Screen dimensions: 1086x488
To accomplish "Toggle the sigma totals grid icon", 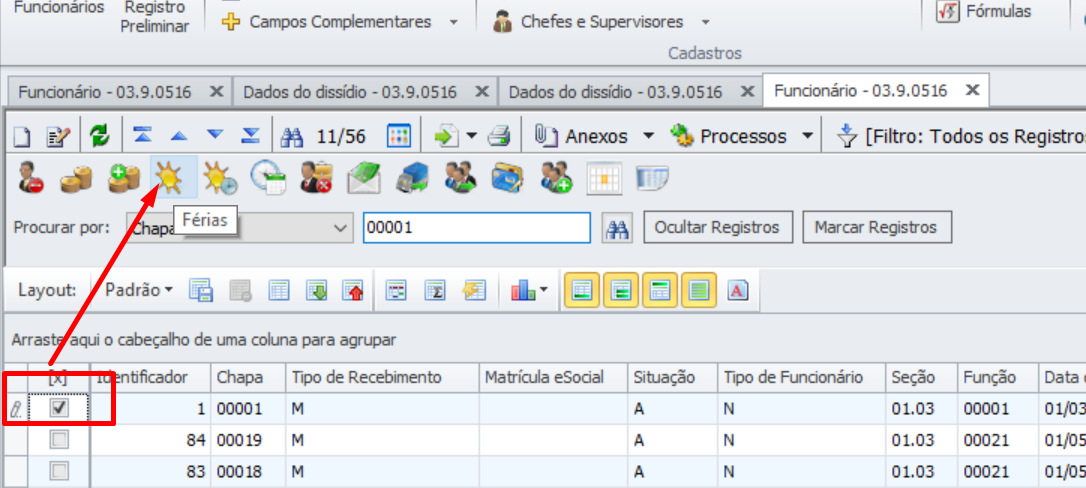I will 434,290.
